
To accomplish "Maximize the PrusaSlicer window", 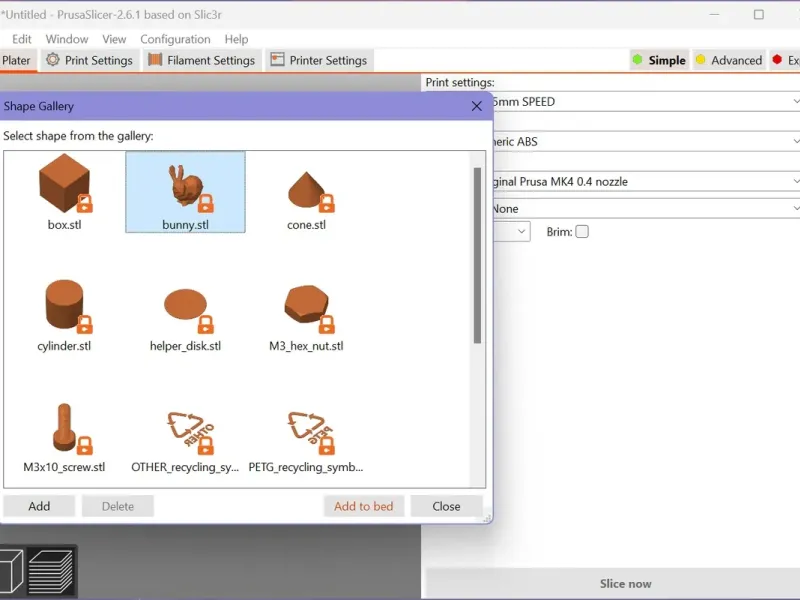I will (x=759, y=15).
